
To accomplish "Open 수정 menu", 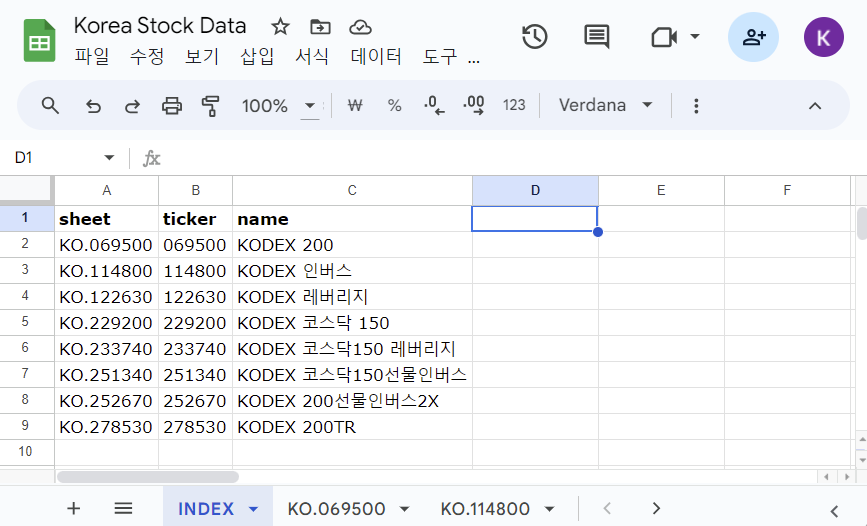I will [x=147, y=56].
